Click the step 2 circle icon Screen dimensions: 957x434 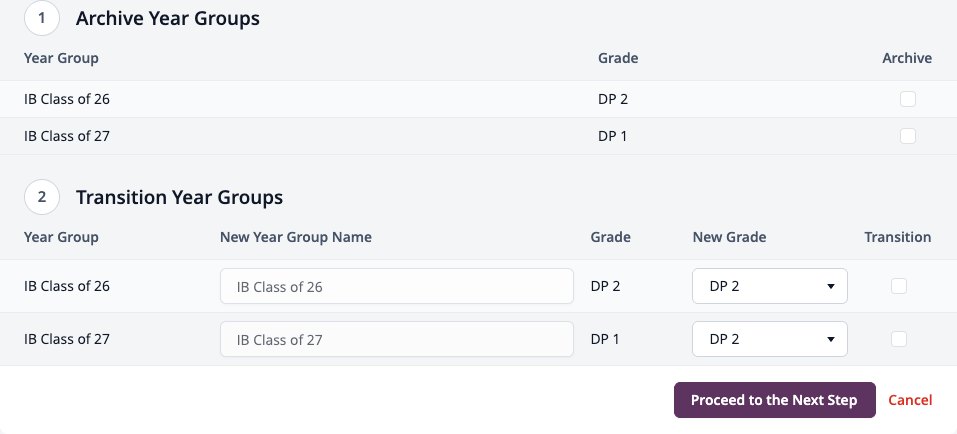pyautogui.click(x=42, y=197)
